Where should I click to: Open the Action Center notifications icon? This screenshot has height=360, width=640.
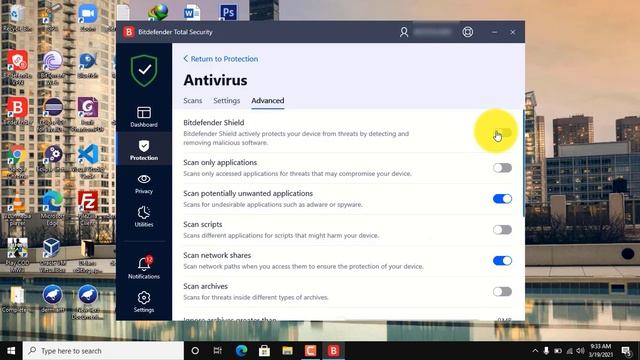(627, 351)
